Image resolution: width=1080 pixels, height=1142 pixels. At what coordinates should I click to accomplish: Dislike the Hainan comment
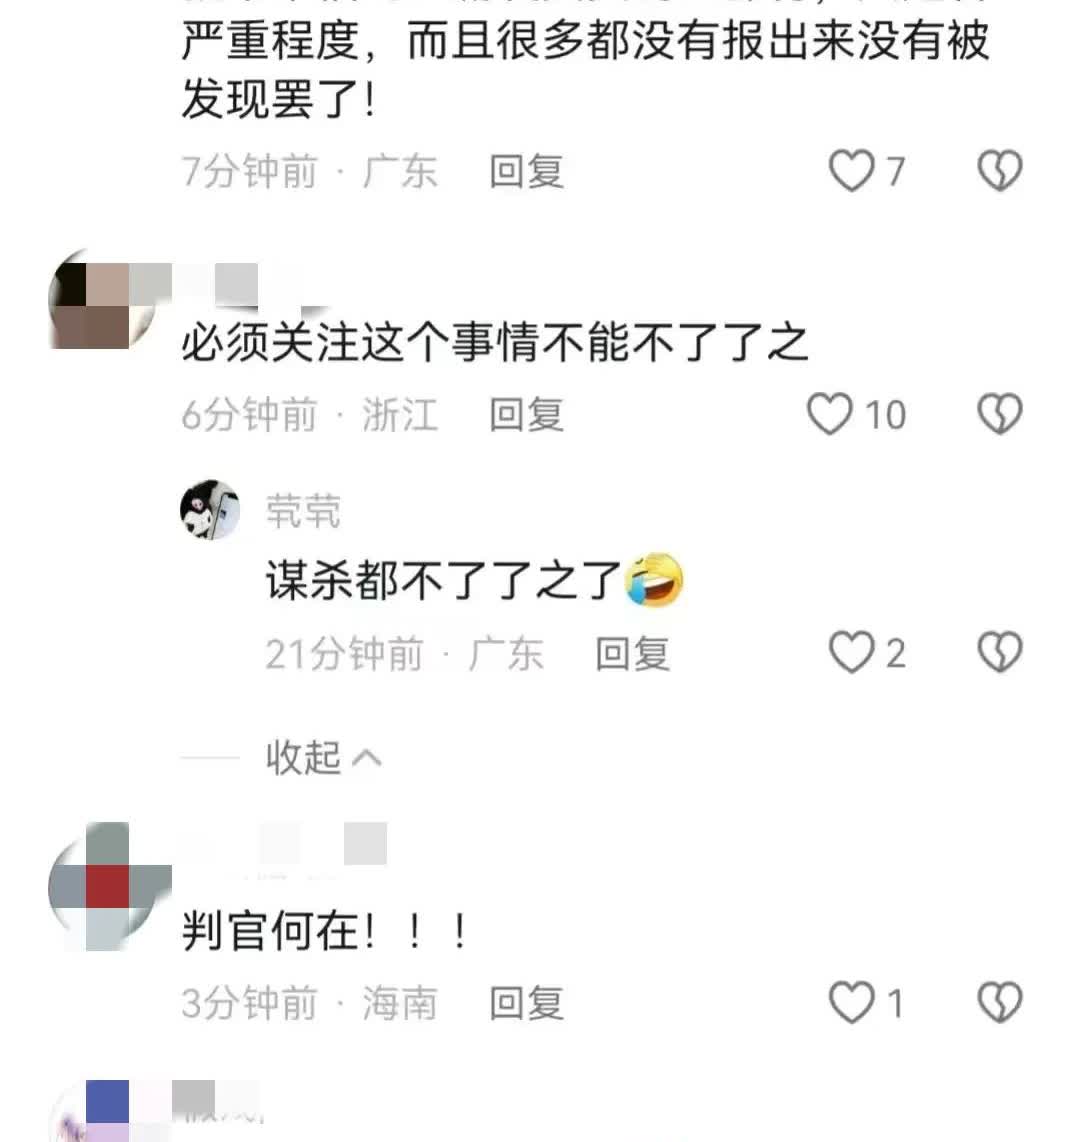[1000, 1003]
